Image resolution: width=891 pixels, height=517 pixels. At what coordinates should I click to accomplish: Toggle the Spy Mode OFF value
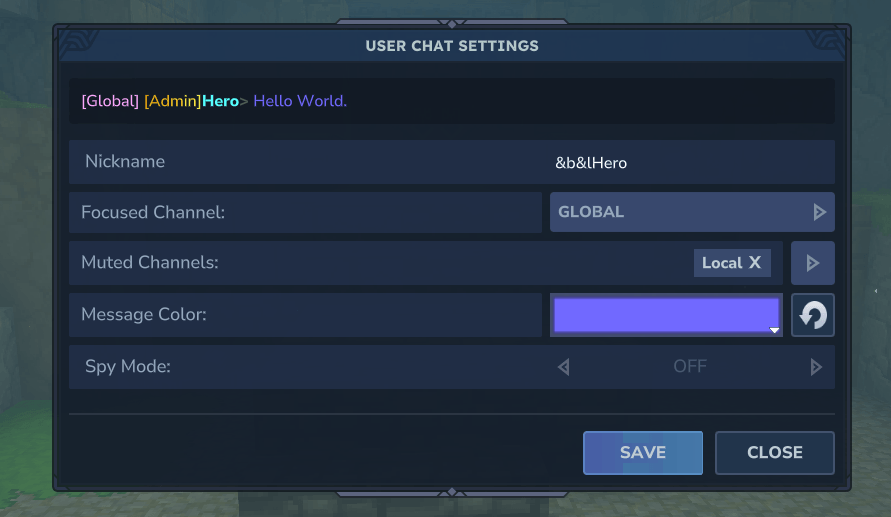click(x=690, y=367)
